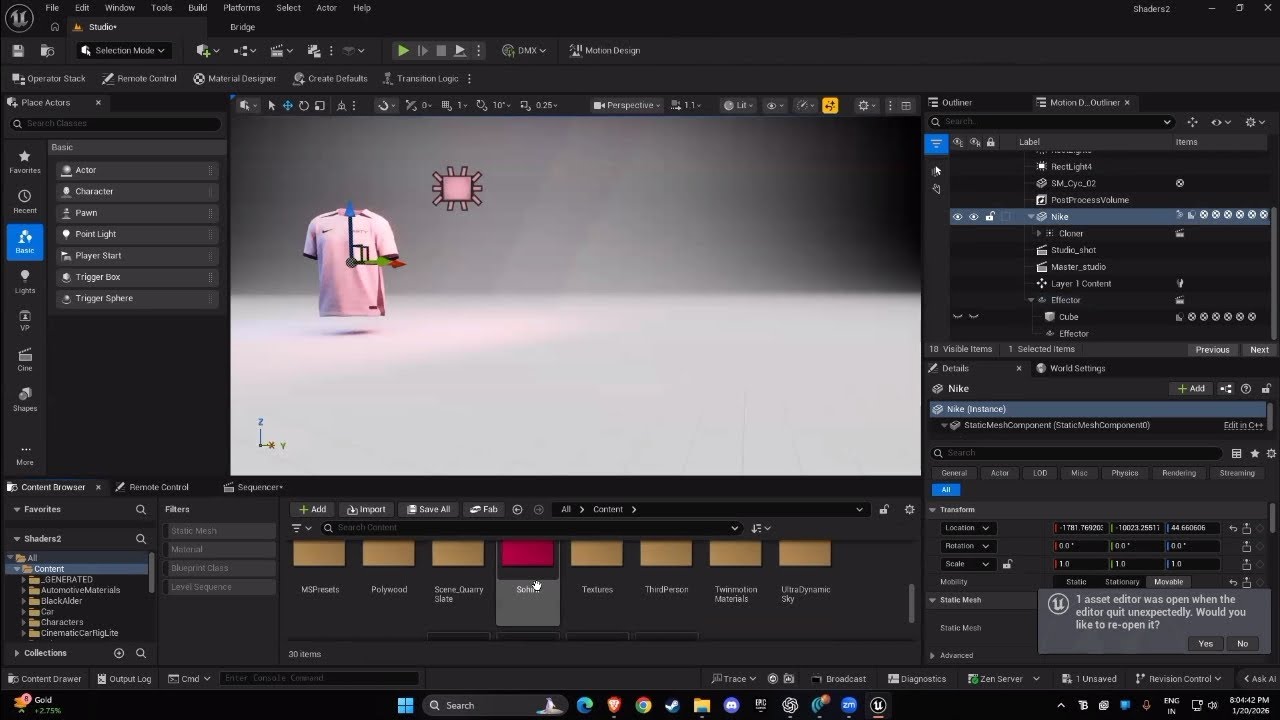Viewport: 1280px width, 720px height.
Task: Select the viewport Select (arrow) tool
Action: click(x=271, y=105)
